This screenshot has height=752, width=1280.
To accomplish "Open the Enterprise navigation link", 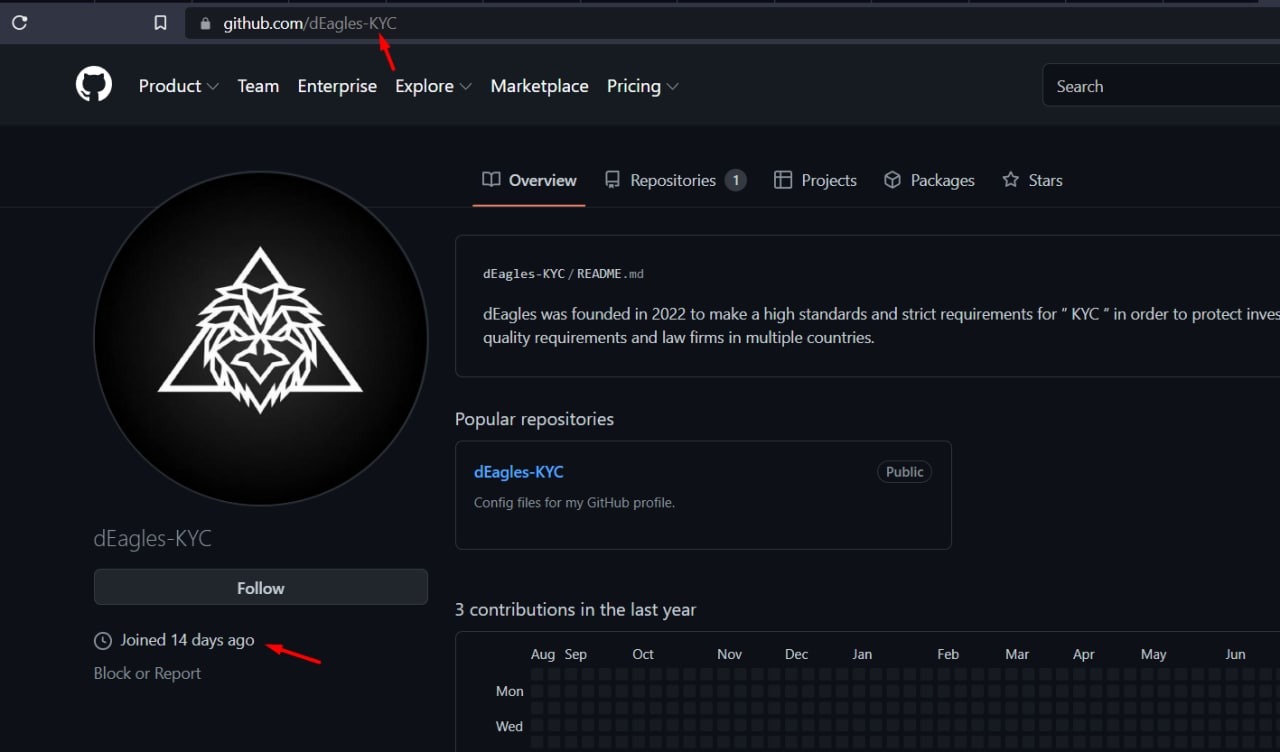I will pos(337,86).
